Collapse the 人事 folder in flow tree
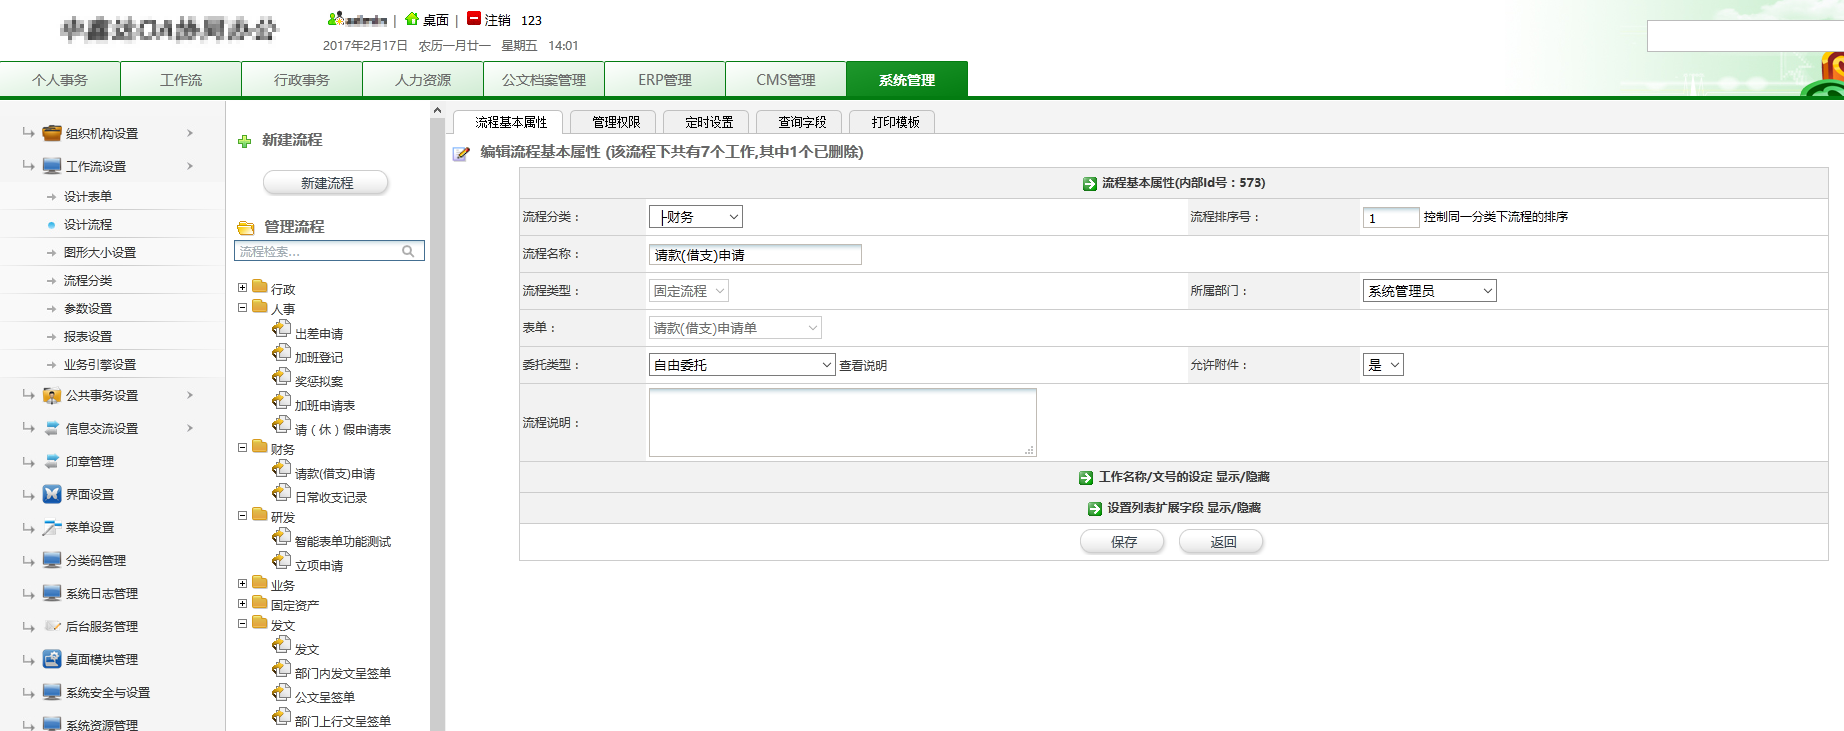The image size is (1844, 731). coord(242,308)
